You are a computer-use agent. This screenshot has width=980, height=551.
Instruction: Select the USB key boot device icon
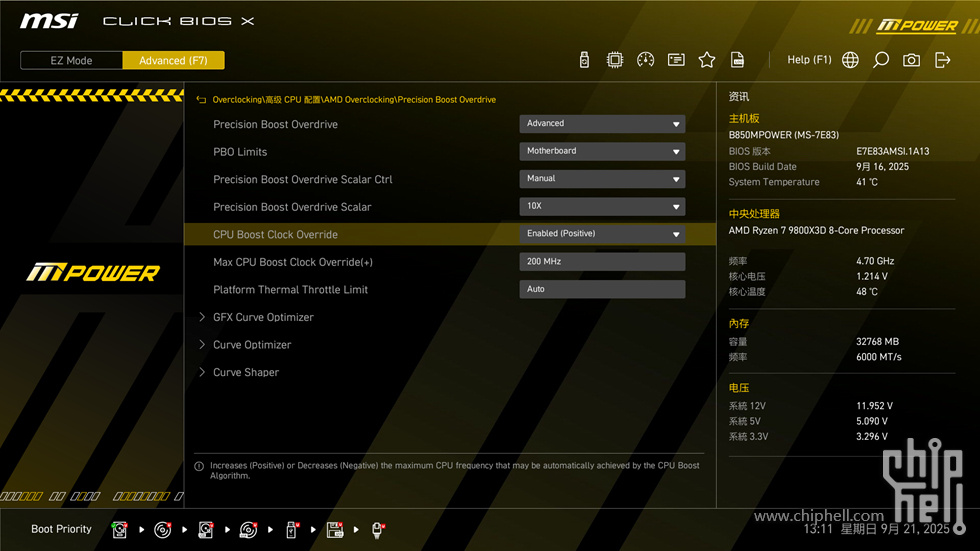coord(292,530)
